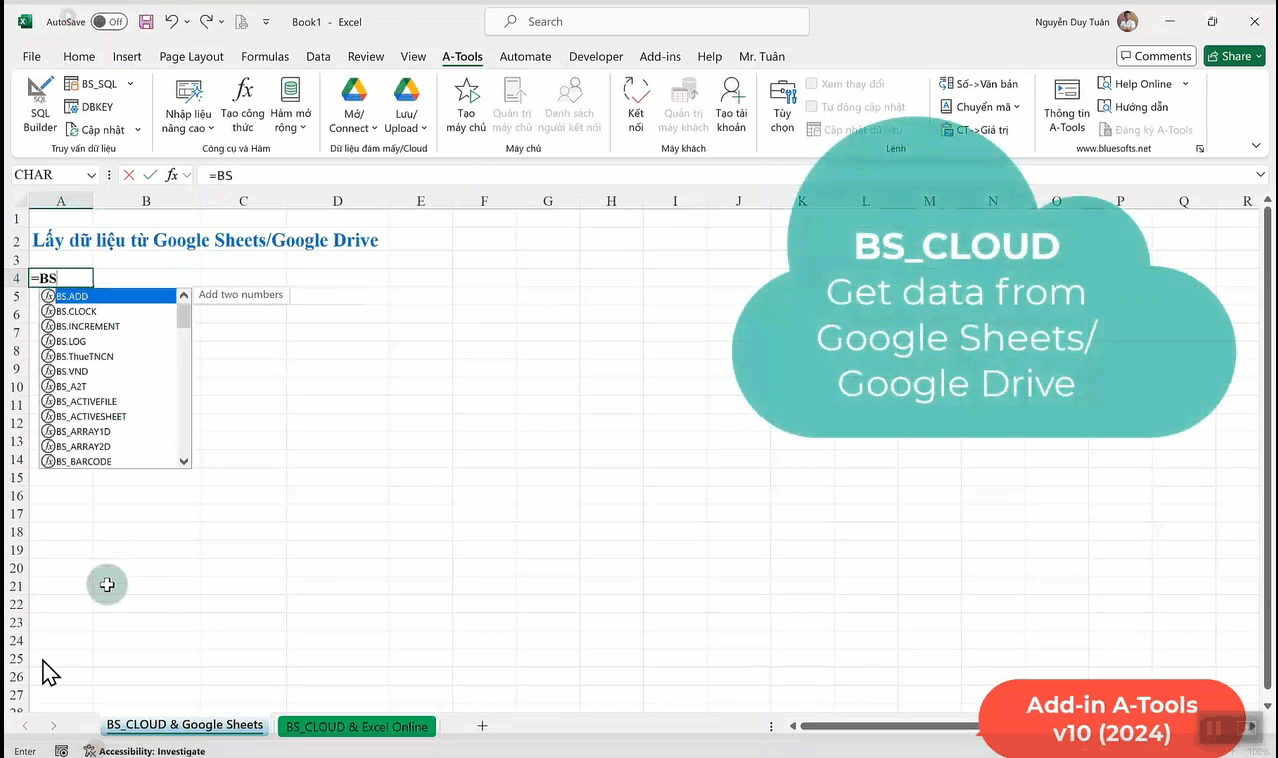Click Accessibility: Investigate in status bar
Image resolution: width=1278 pixels, height=758 pixels.
click(x=144, y=751)
